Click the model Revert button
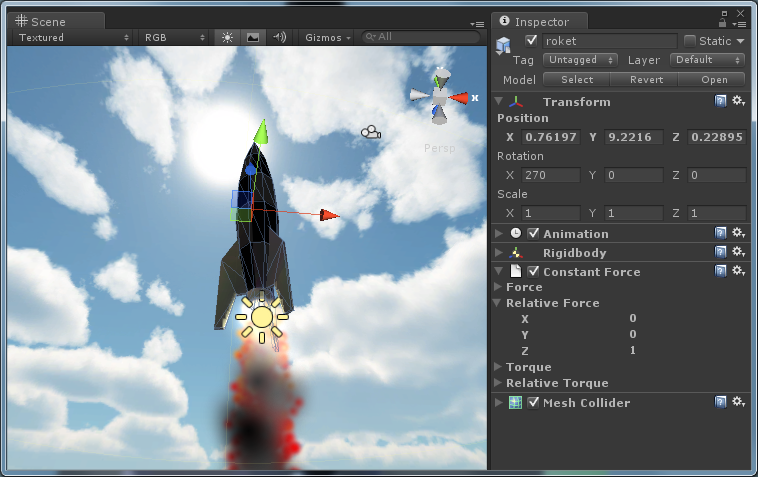Image resolution: width=758 pixels, height=477 pixels. (646, 79)
